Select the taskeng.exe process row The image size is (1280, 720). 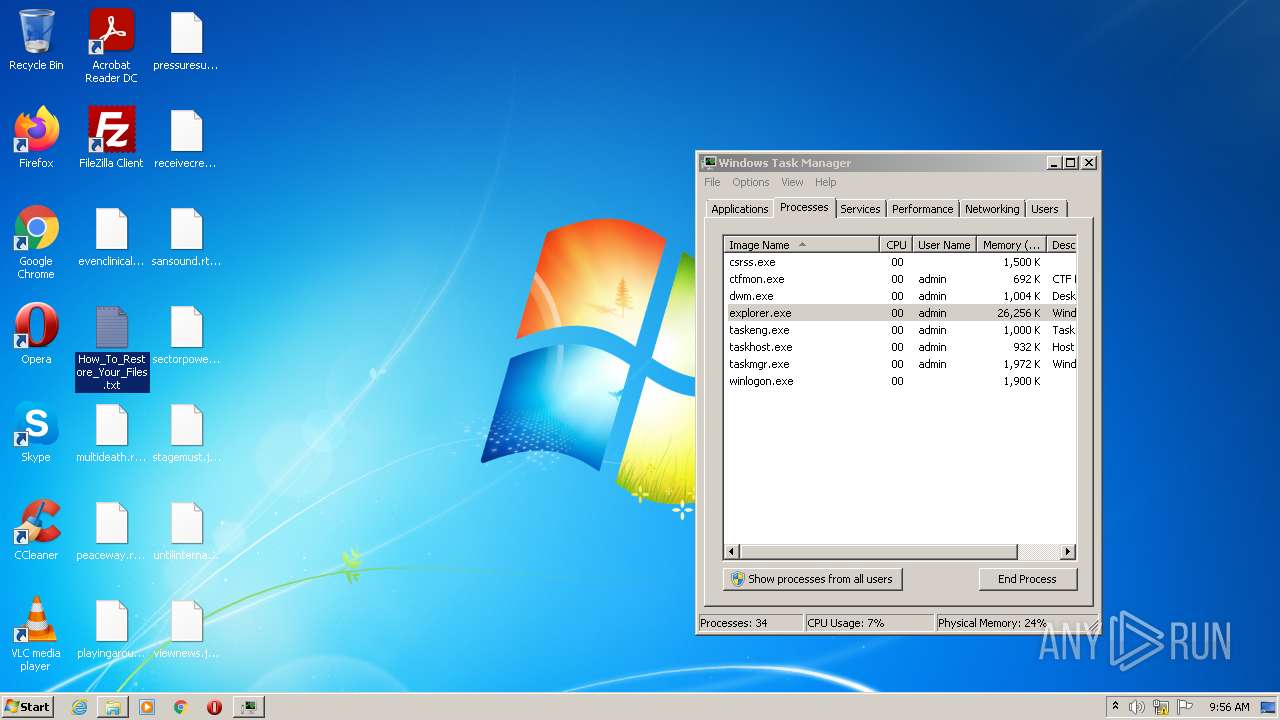(x=900, y=330)
